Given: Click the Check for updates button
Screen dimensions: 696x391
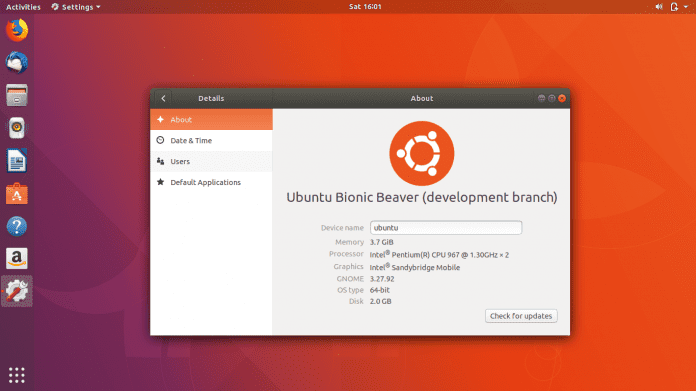Looking at the screenshot, I should [x=521, y=316].
